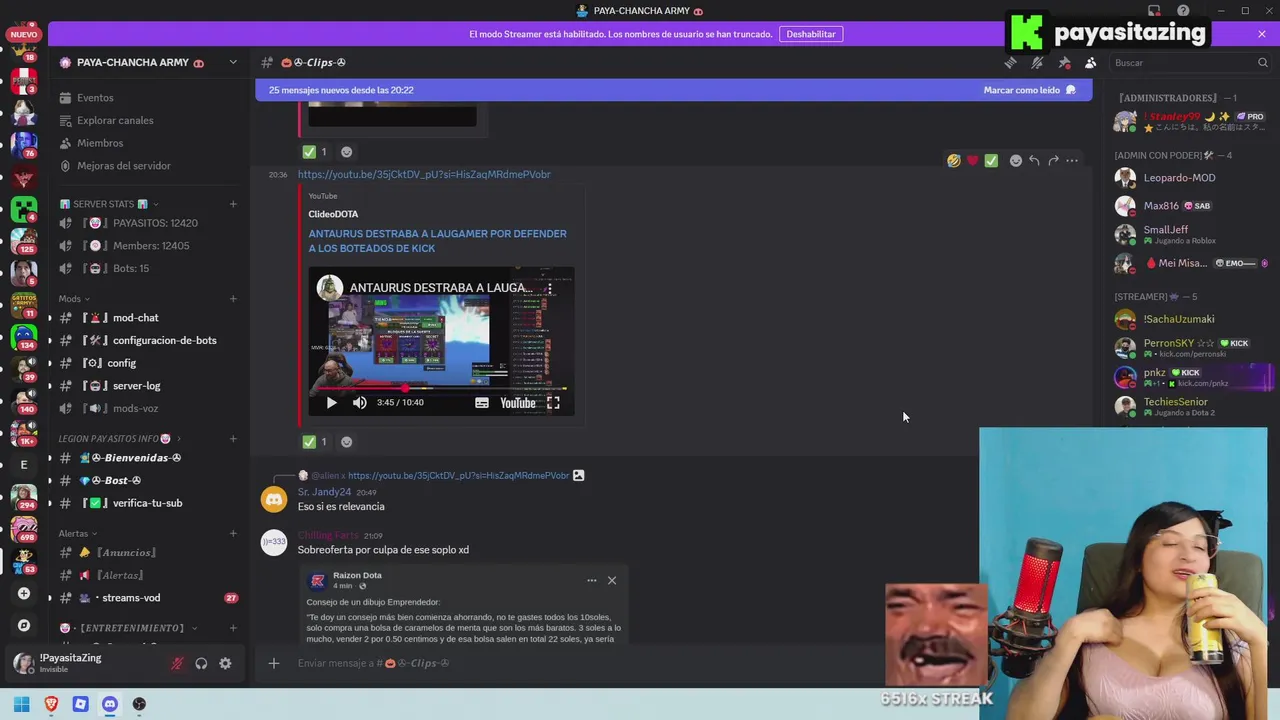The height and width of the screenshot is (720, 1280).
Task: Play the embedded YouTube video
Action: pyautogui.click(x=332, y=403)
